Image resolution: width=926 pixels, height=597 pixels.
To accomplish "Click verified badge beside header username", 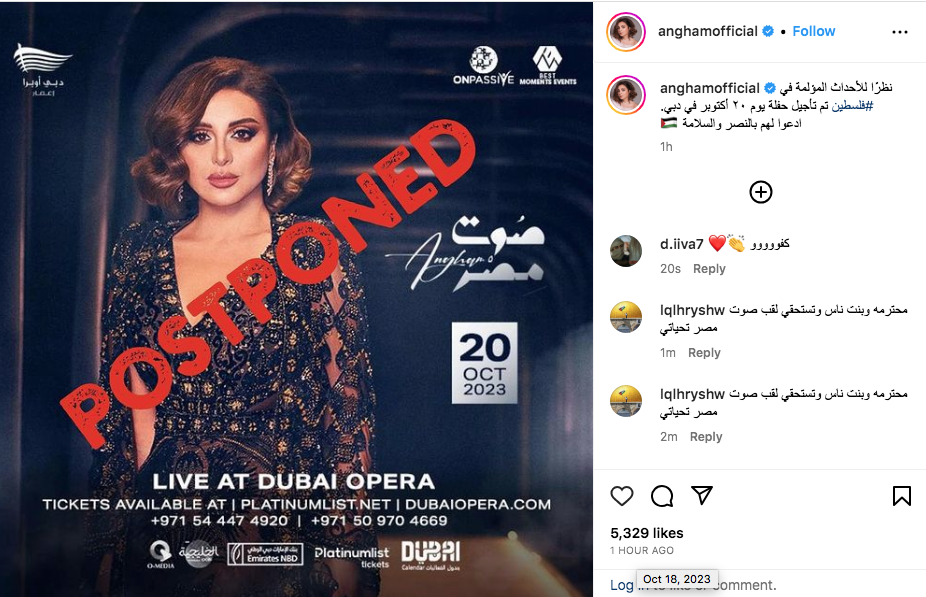I will (x=768, y=31).
